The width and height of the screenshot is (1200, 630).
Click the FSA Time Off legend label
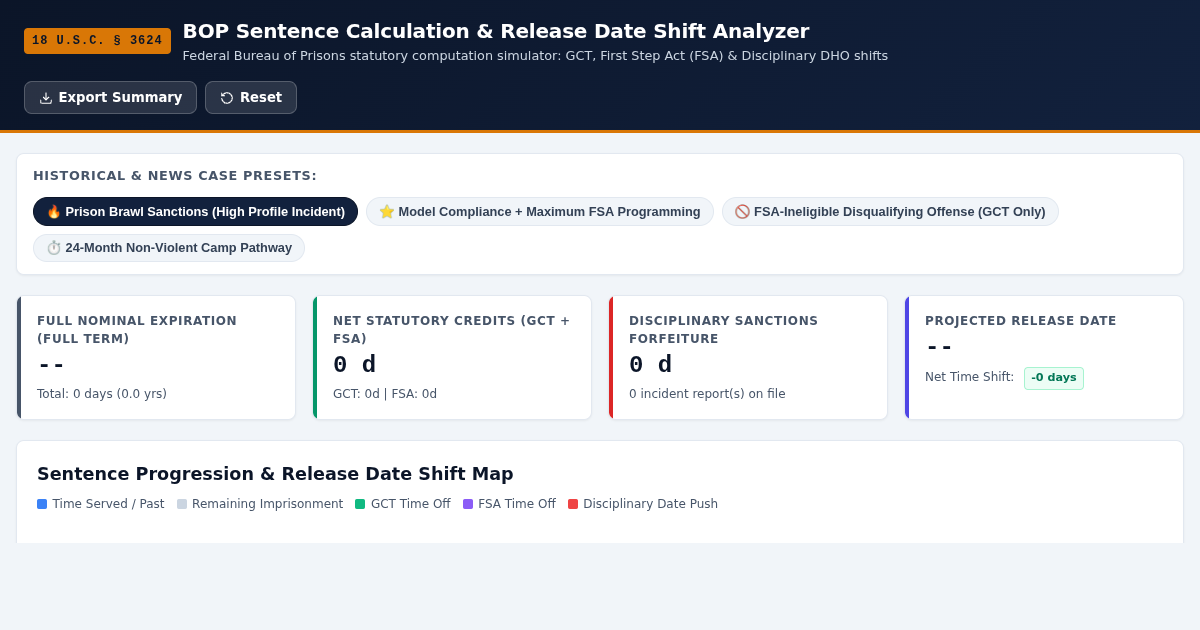(517, 504)
